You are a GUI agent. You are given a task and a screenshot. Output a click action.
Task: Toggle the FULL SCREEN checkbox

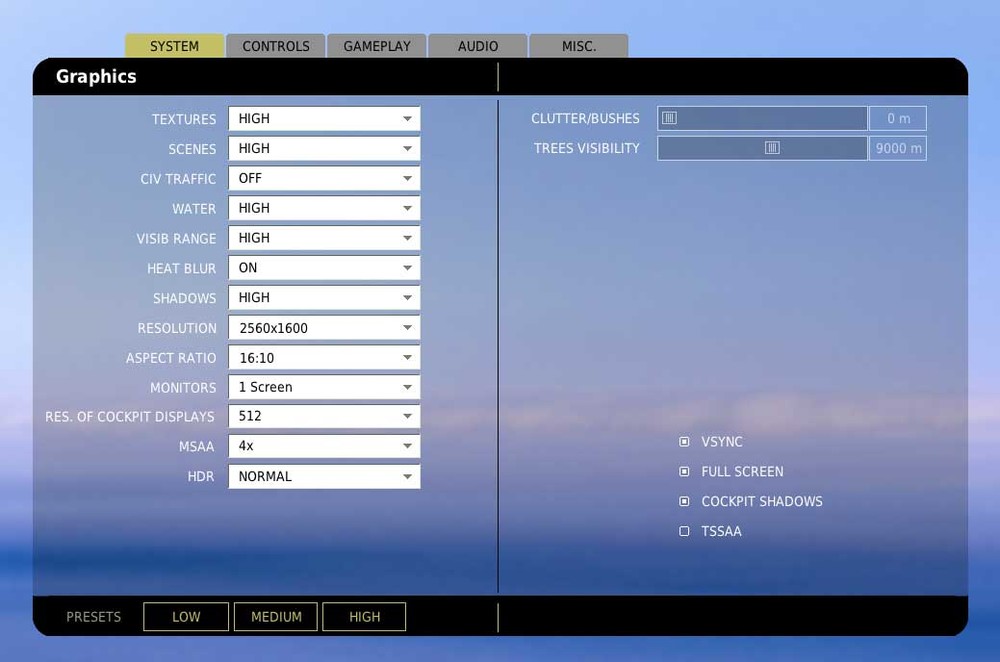[684, 471]
